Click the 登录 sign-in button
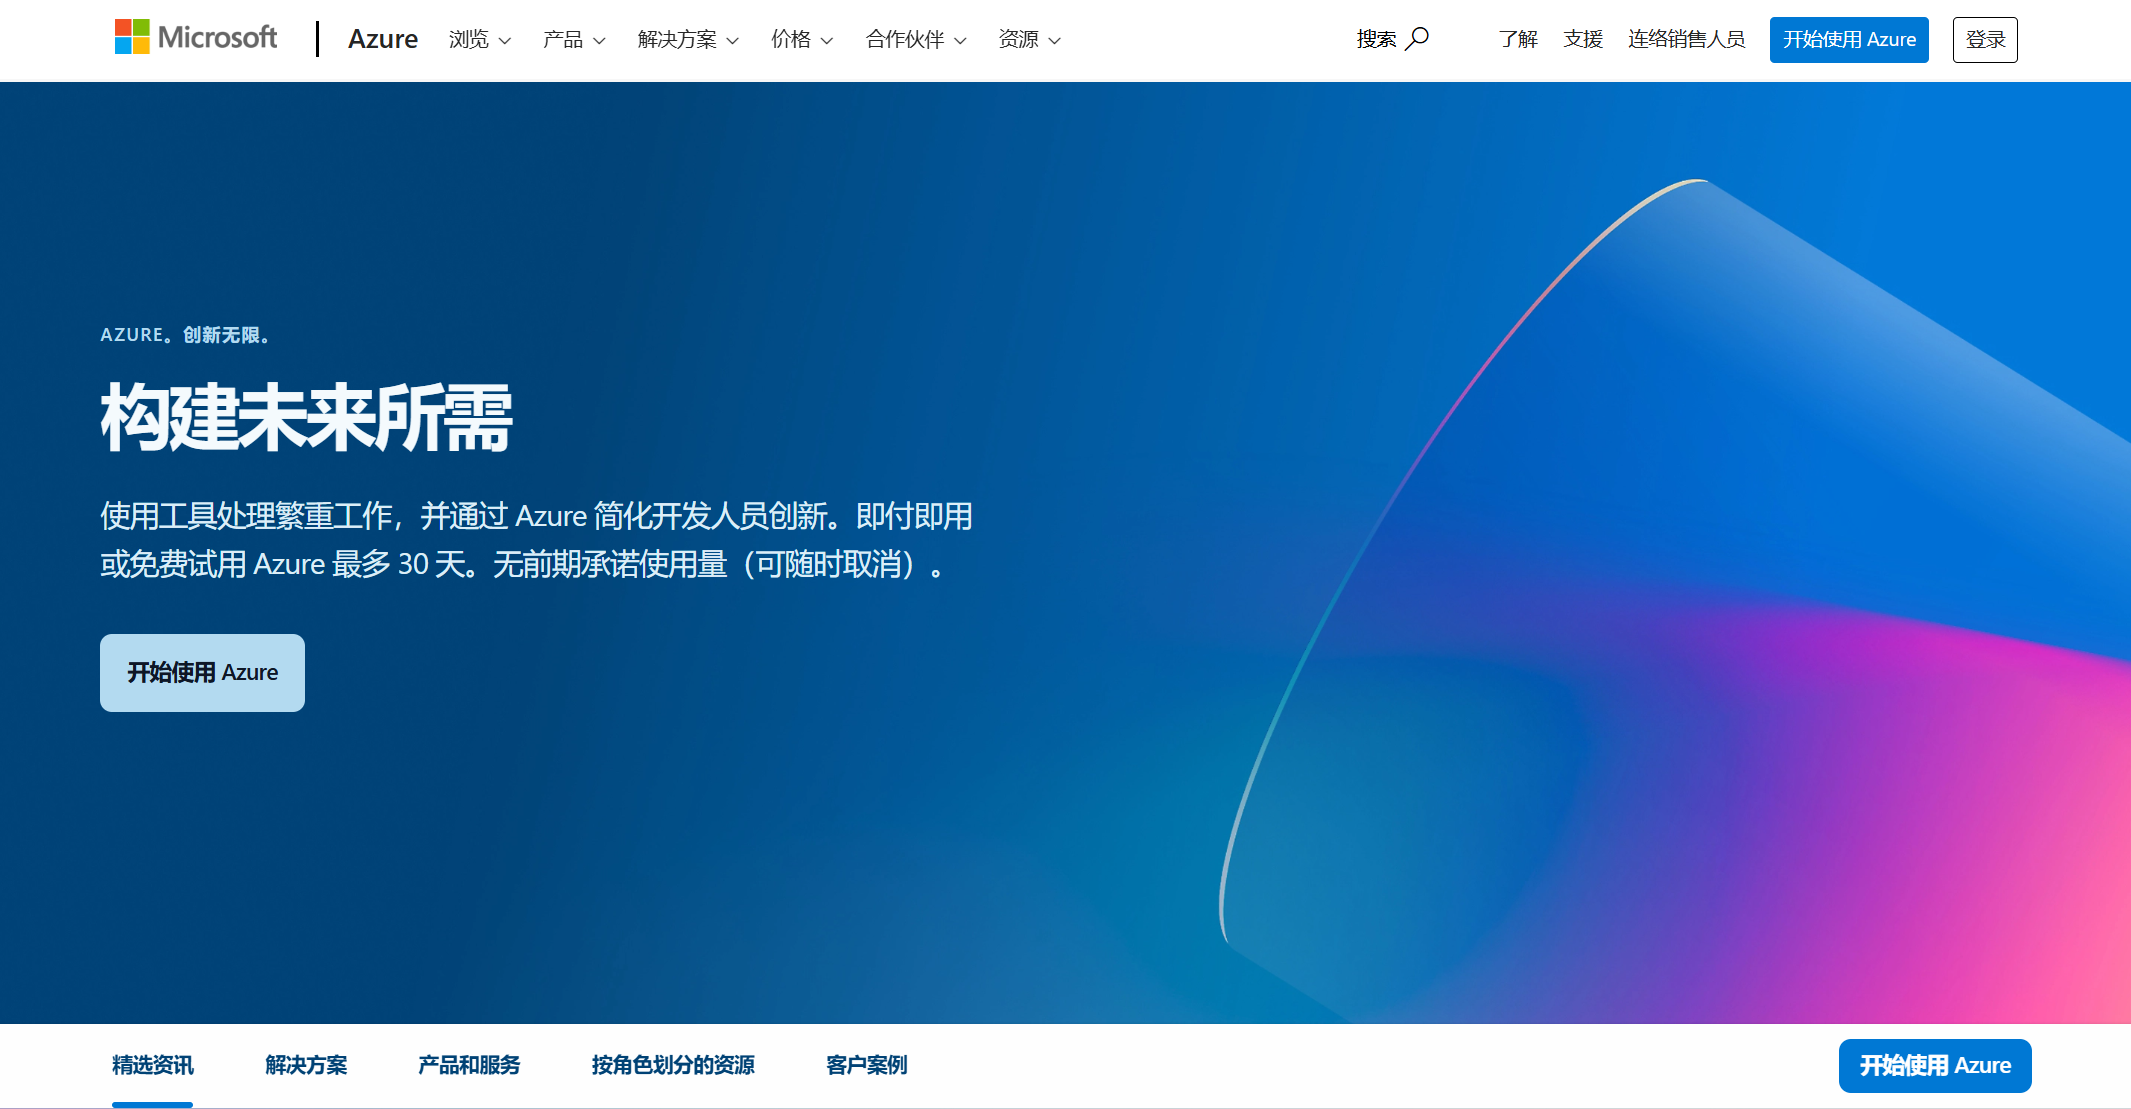Screen dimensions: 2131x1109 [x=1984, y=40]
